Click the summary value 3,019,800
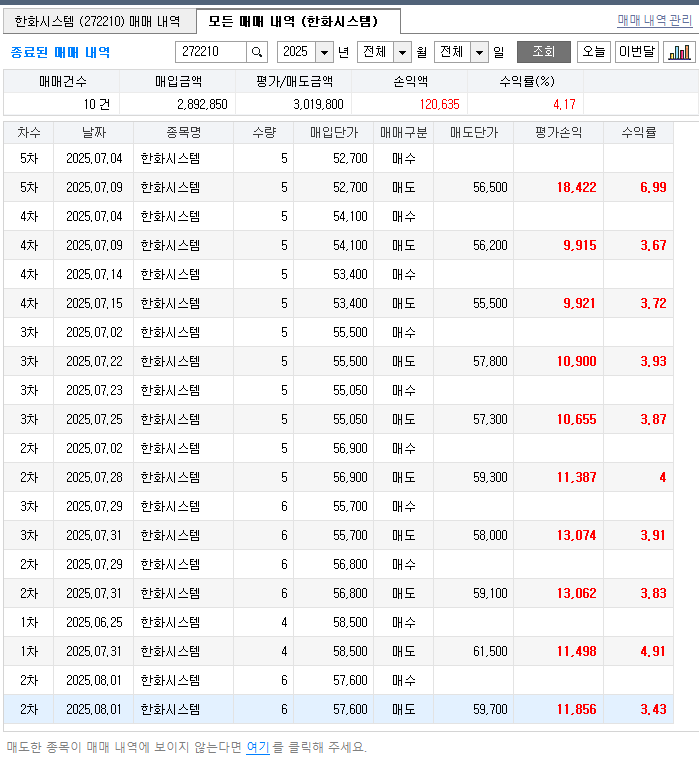Screen dimensions: 699x757 click(318, 104)
